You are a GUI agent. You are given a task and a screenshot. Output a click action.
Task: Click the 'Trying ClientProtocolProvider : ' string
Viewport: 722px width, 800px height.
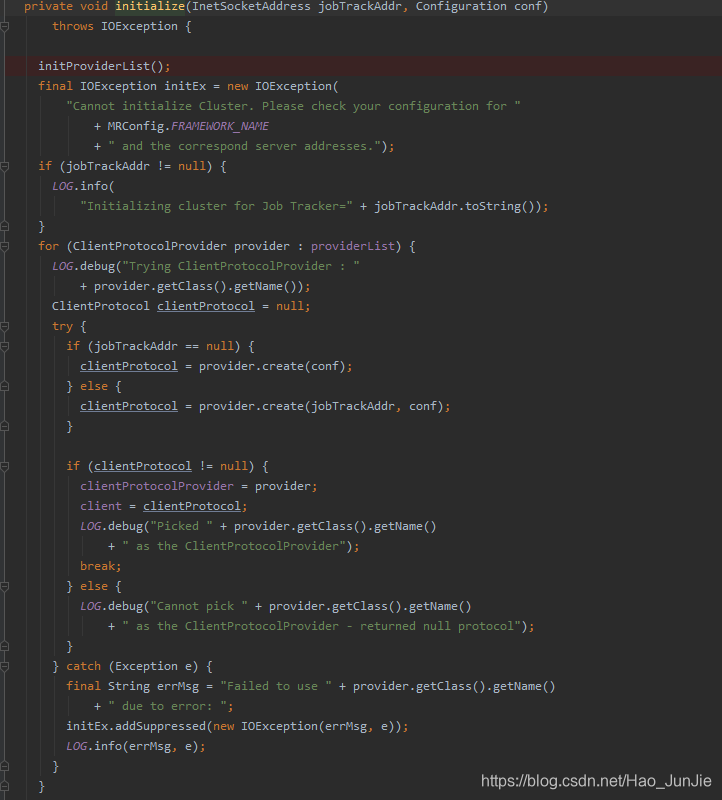tap(241, 266)
